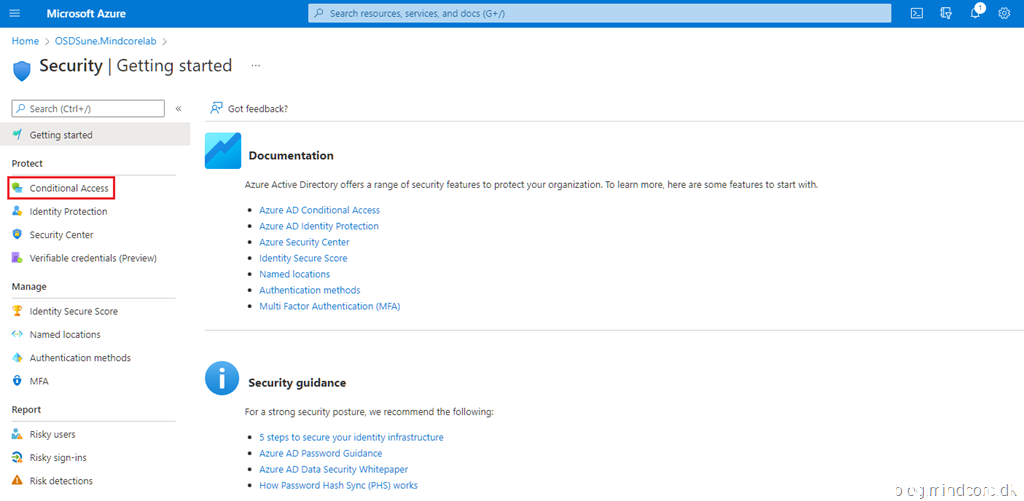Click the Documentation chart icon
The height and width of the screenshot is (501, 1024).
[223, 151]
